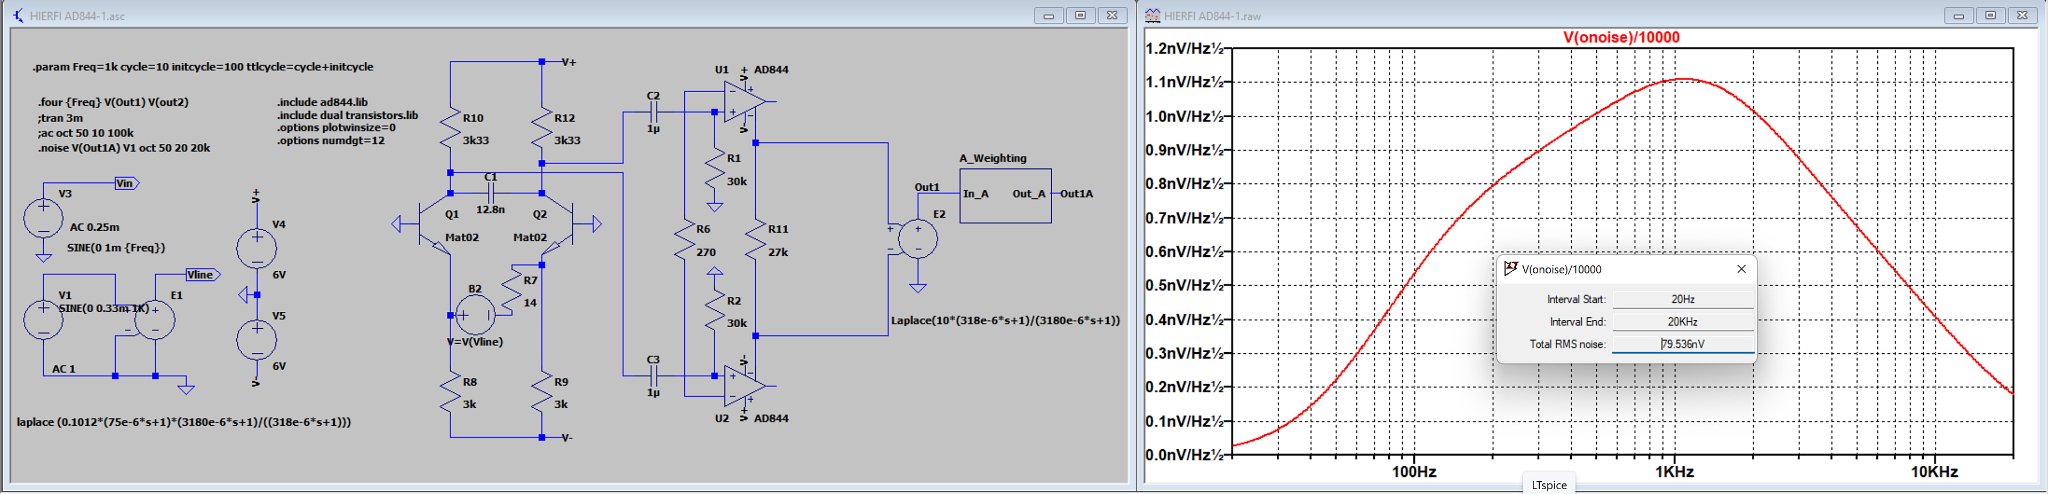Close the V(onoise)/10000 noise dialog
The width and height of the screenshot is (2048, 494).
tap(1741, 269)
